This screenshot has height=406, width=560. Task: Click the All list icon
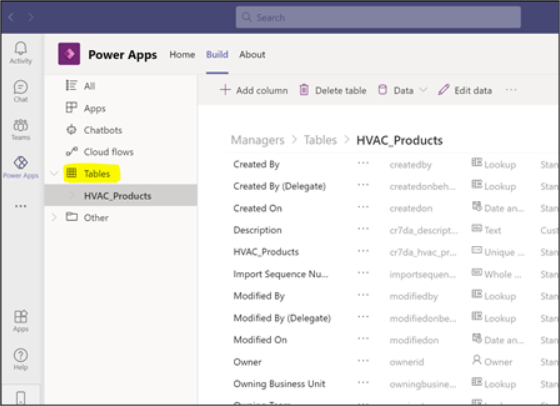71,85
